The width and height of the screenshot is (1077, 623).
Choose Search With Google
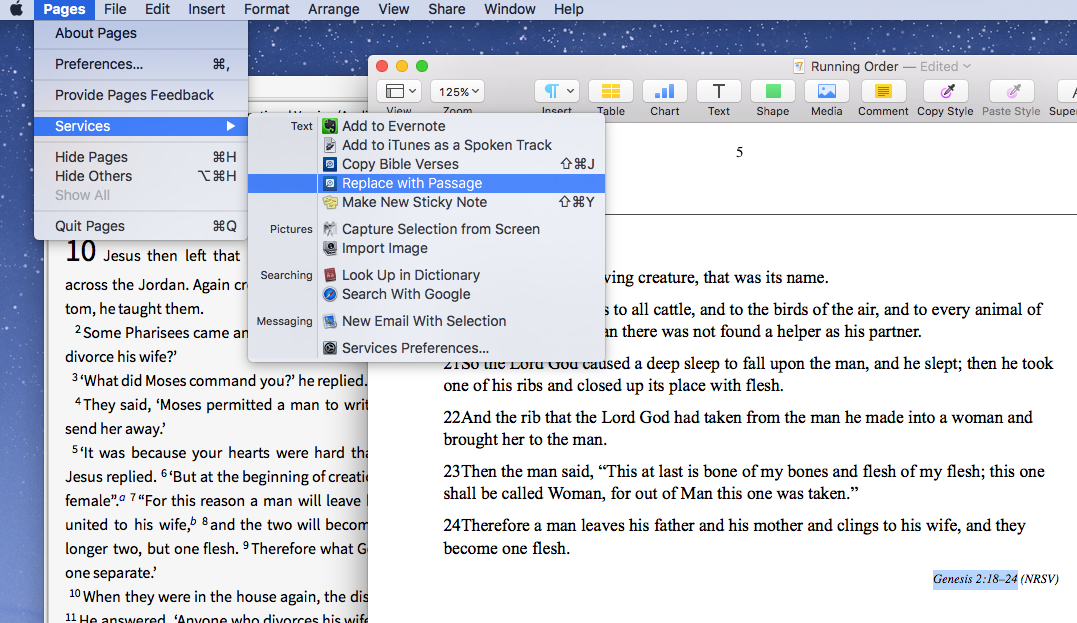[427, 294]
